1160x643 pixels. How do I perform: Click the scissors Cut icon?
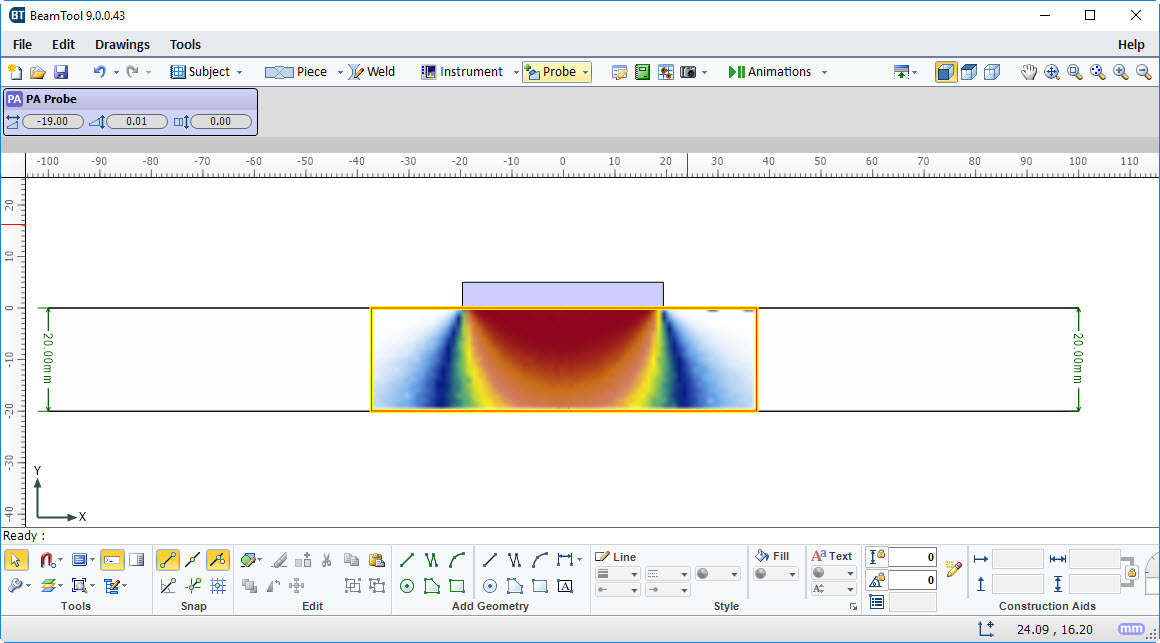pyautogui.click(x=326, y=560)
